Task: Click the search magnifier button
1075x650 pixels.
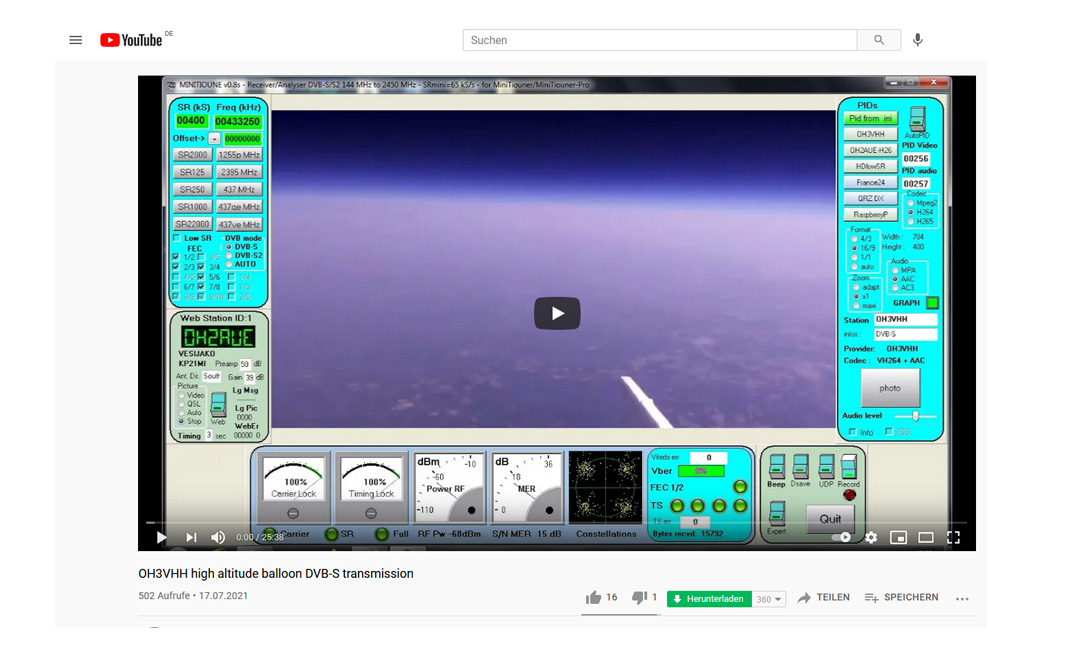Action: click(x=878, y=40)
